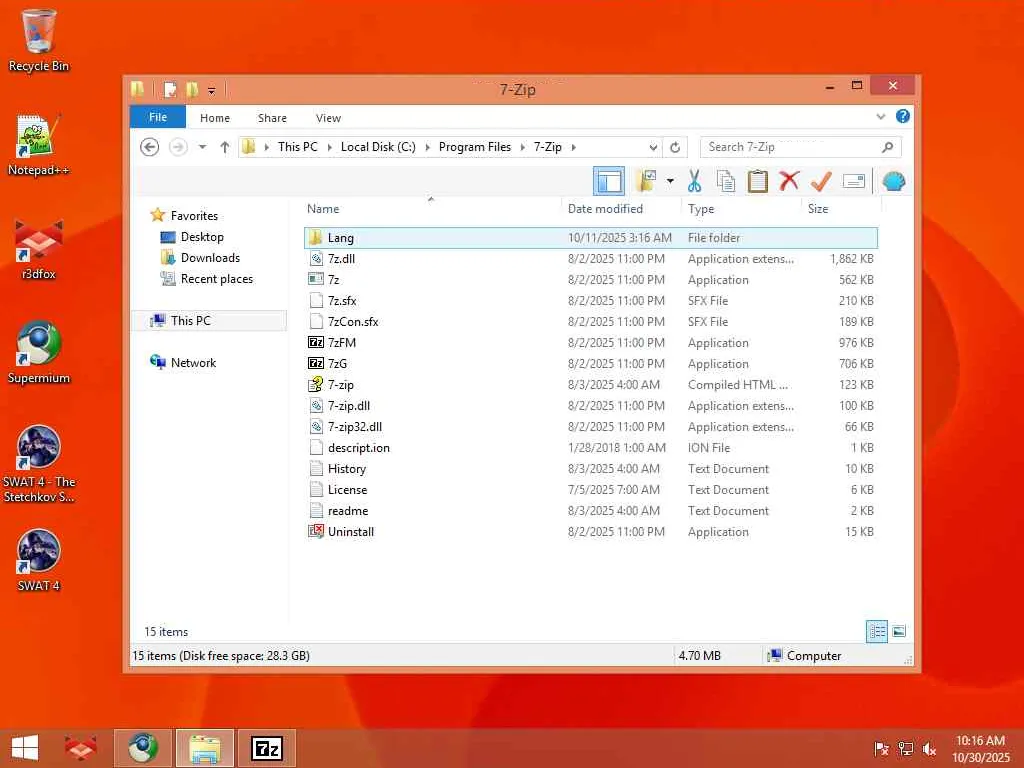The height and width of the screenshot is (768, 1024).
Task: Select the Uninstall application
Action: 590,532
